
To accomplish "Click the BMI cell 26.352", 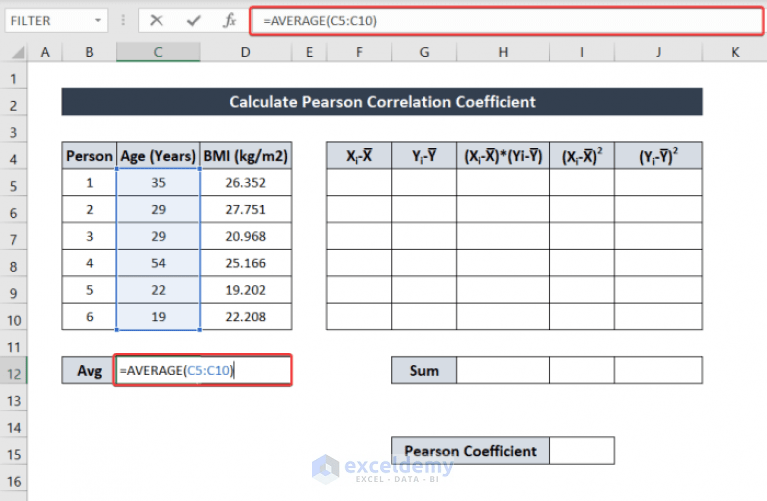I will point(246,182).
